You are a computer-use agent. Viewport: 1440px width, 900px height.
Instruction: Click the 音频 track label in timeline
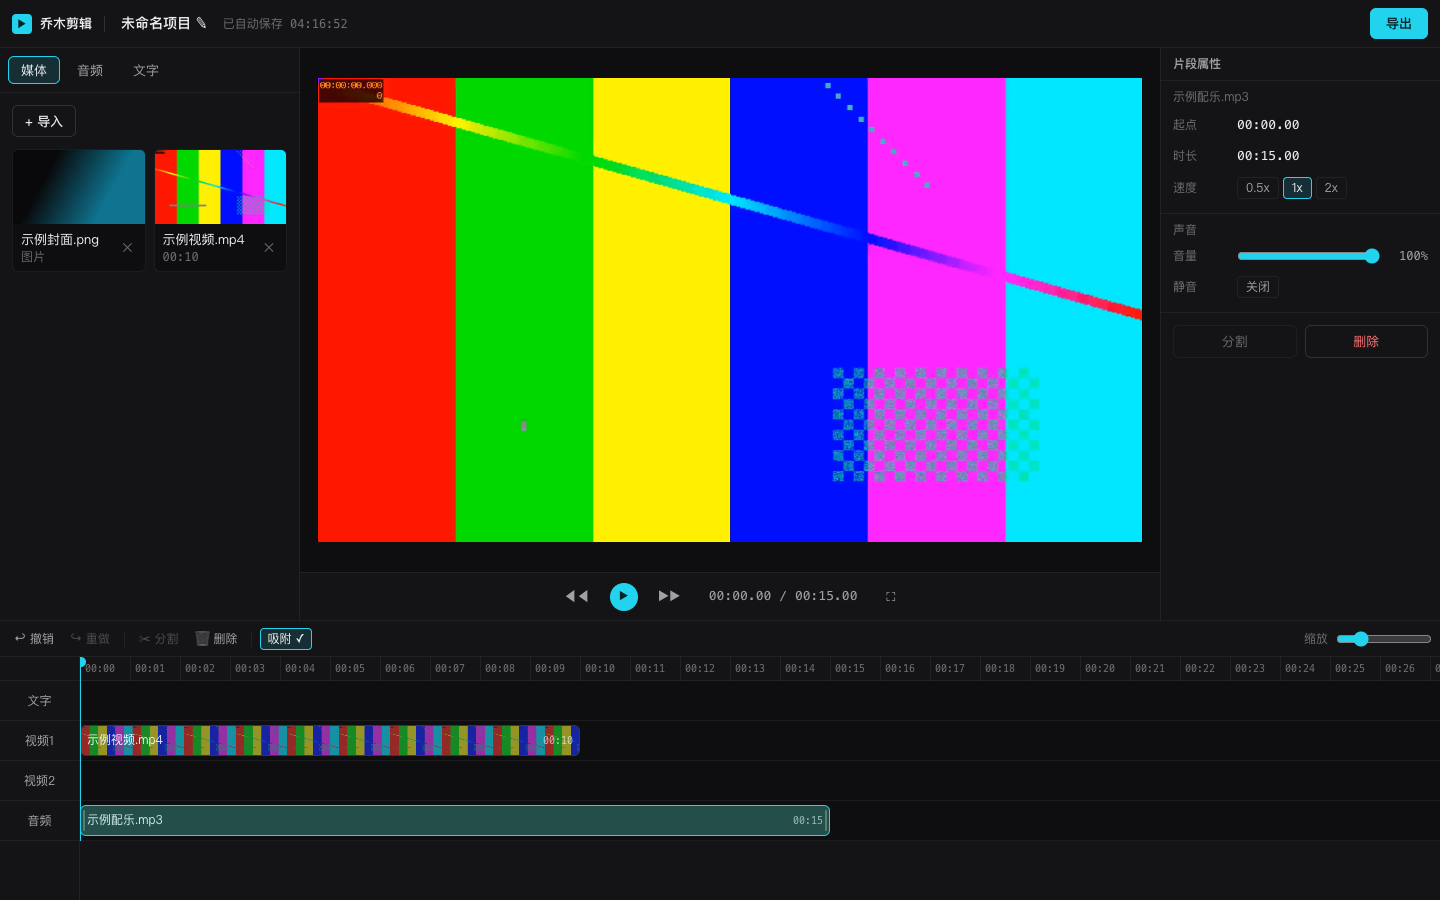(39, 821)
